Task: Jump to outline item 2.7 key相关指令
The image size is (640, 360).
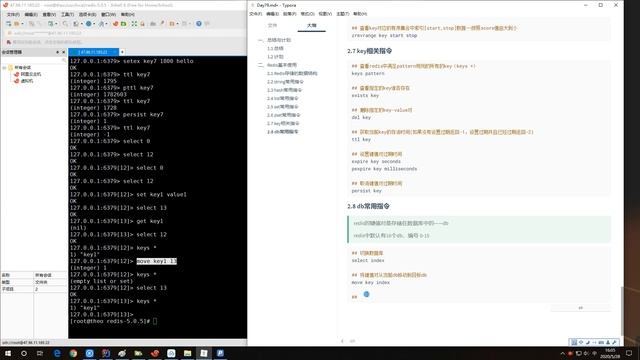Action: coord(283,123)
